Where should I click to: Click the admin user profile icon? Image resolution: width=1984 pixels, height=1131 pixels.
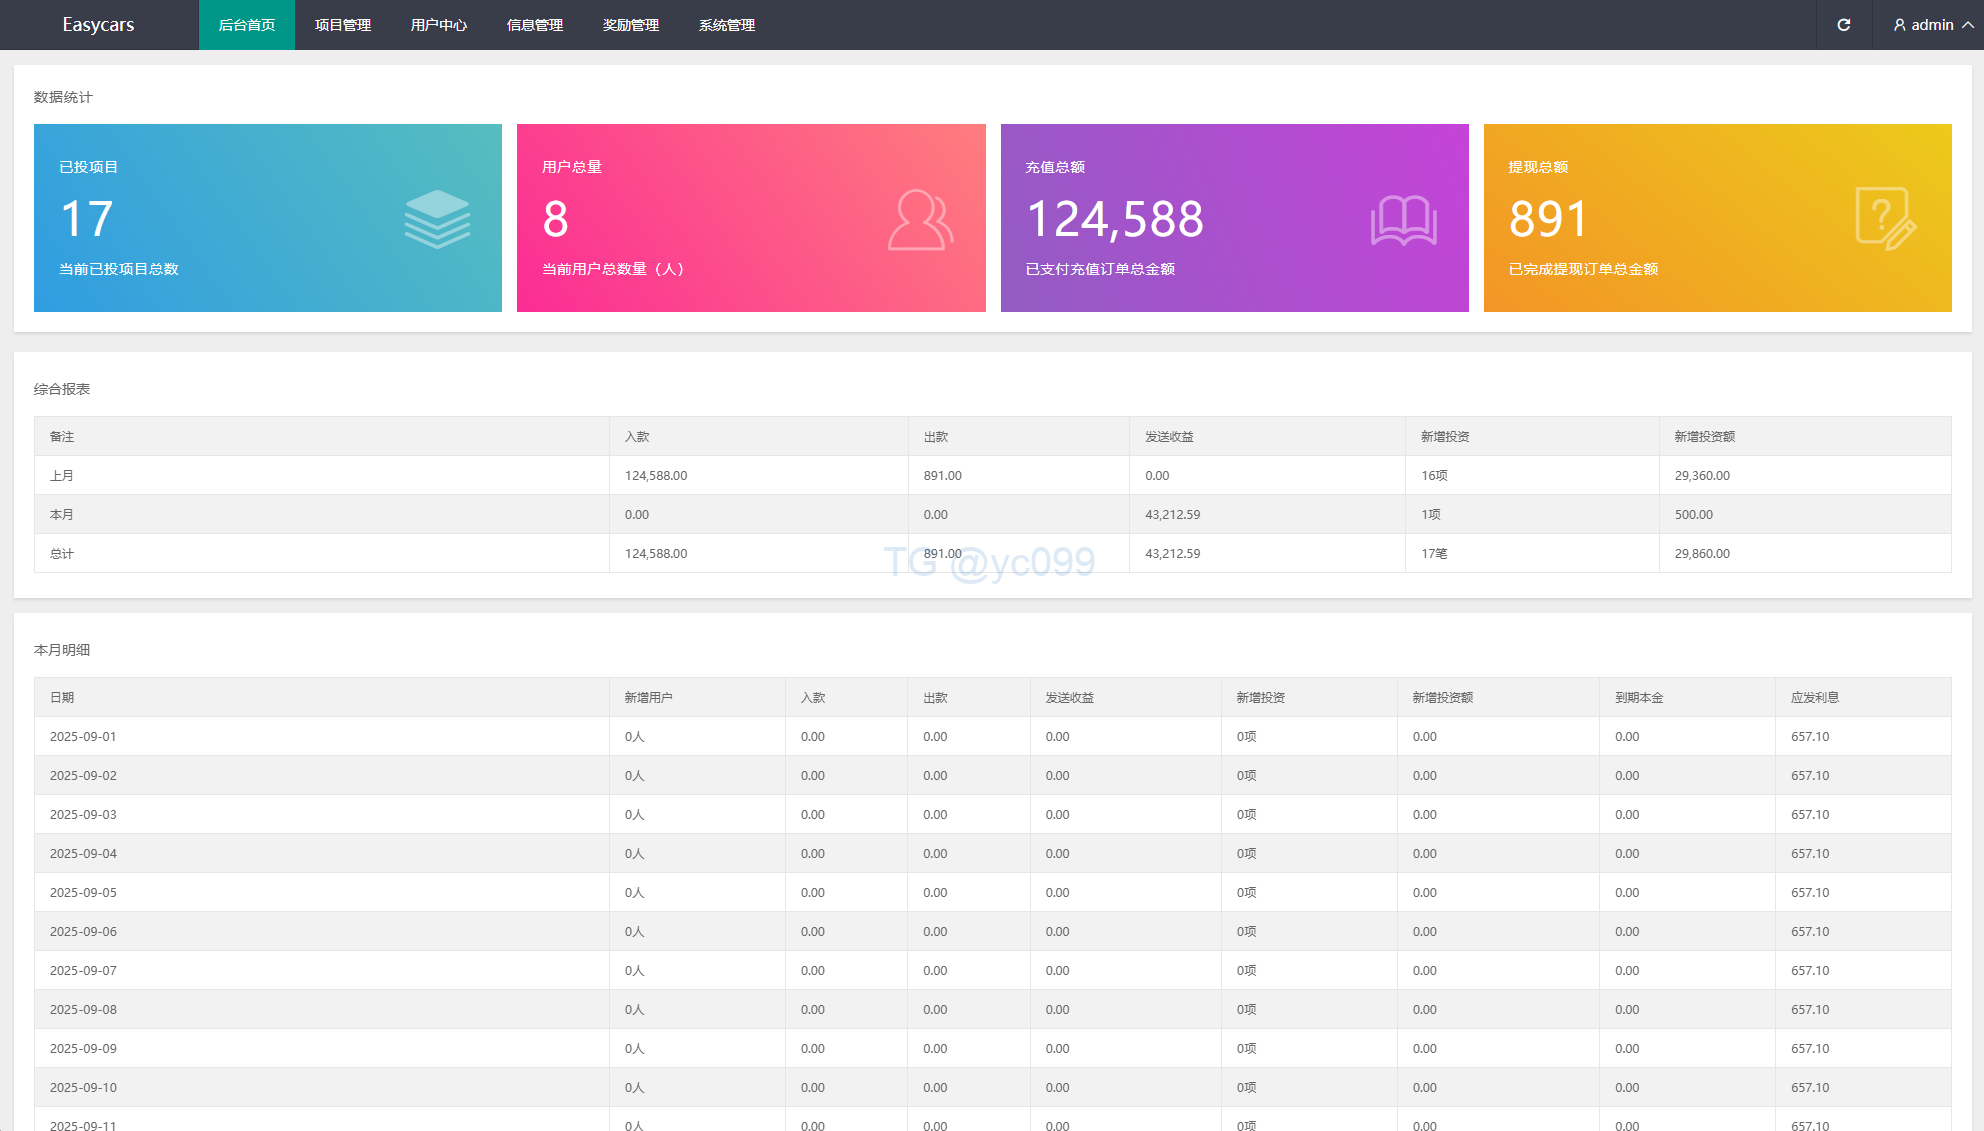(x=1899, y=25)
